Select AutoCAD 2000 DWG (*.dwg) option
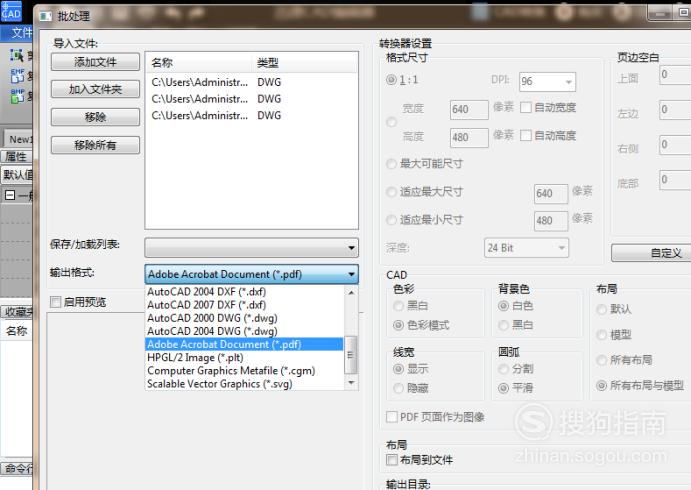This screenshot has height=490, width=691. click(x=244, y=318)
